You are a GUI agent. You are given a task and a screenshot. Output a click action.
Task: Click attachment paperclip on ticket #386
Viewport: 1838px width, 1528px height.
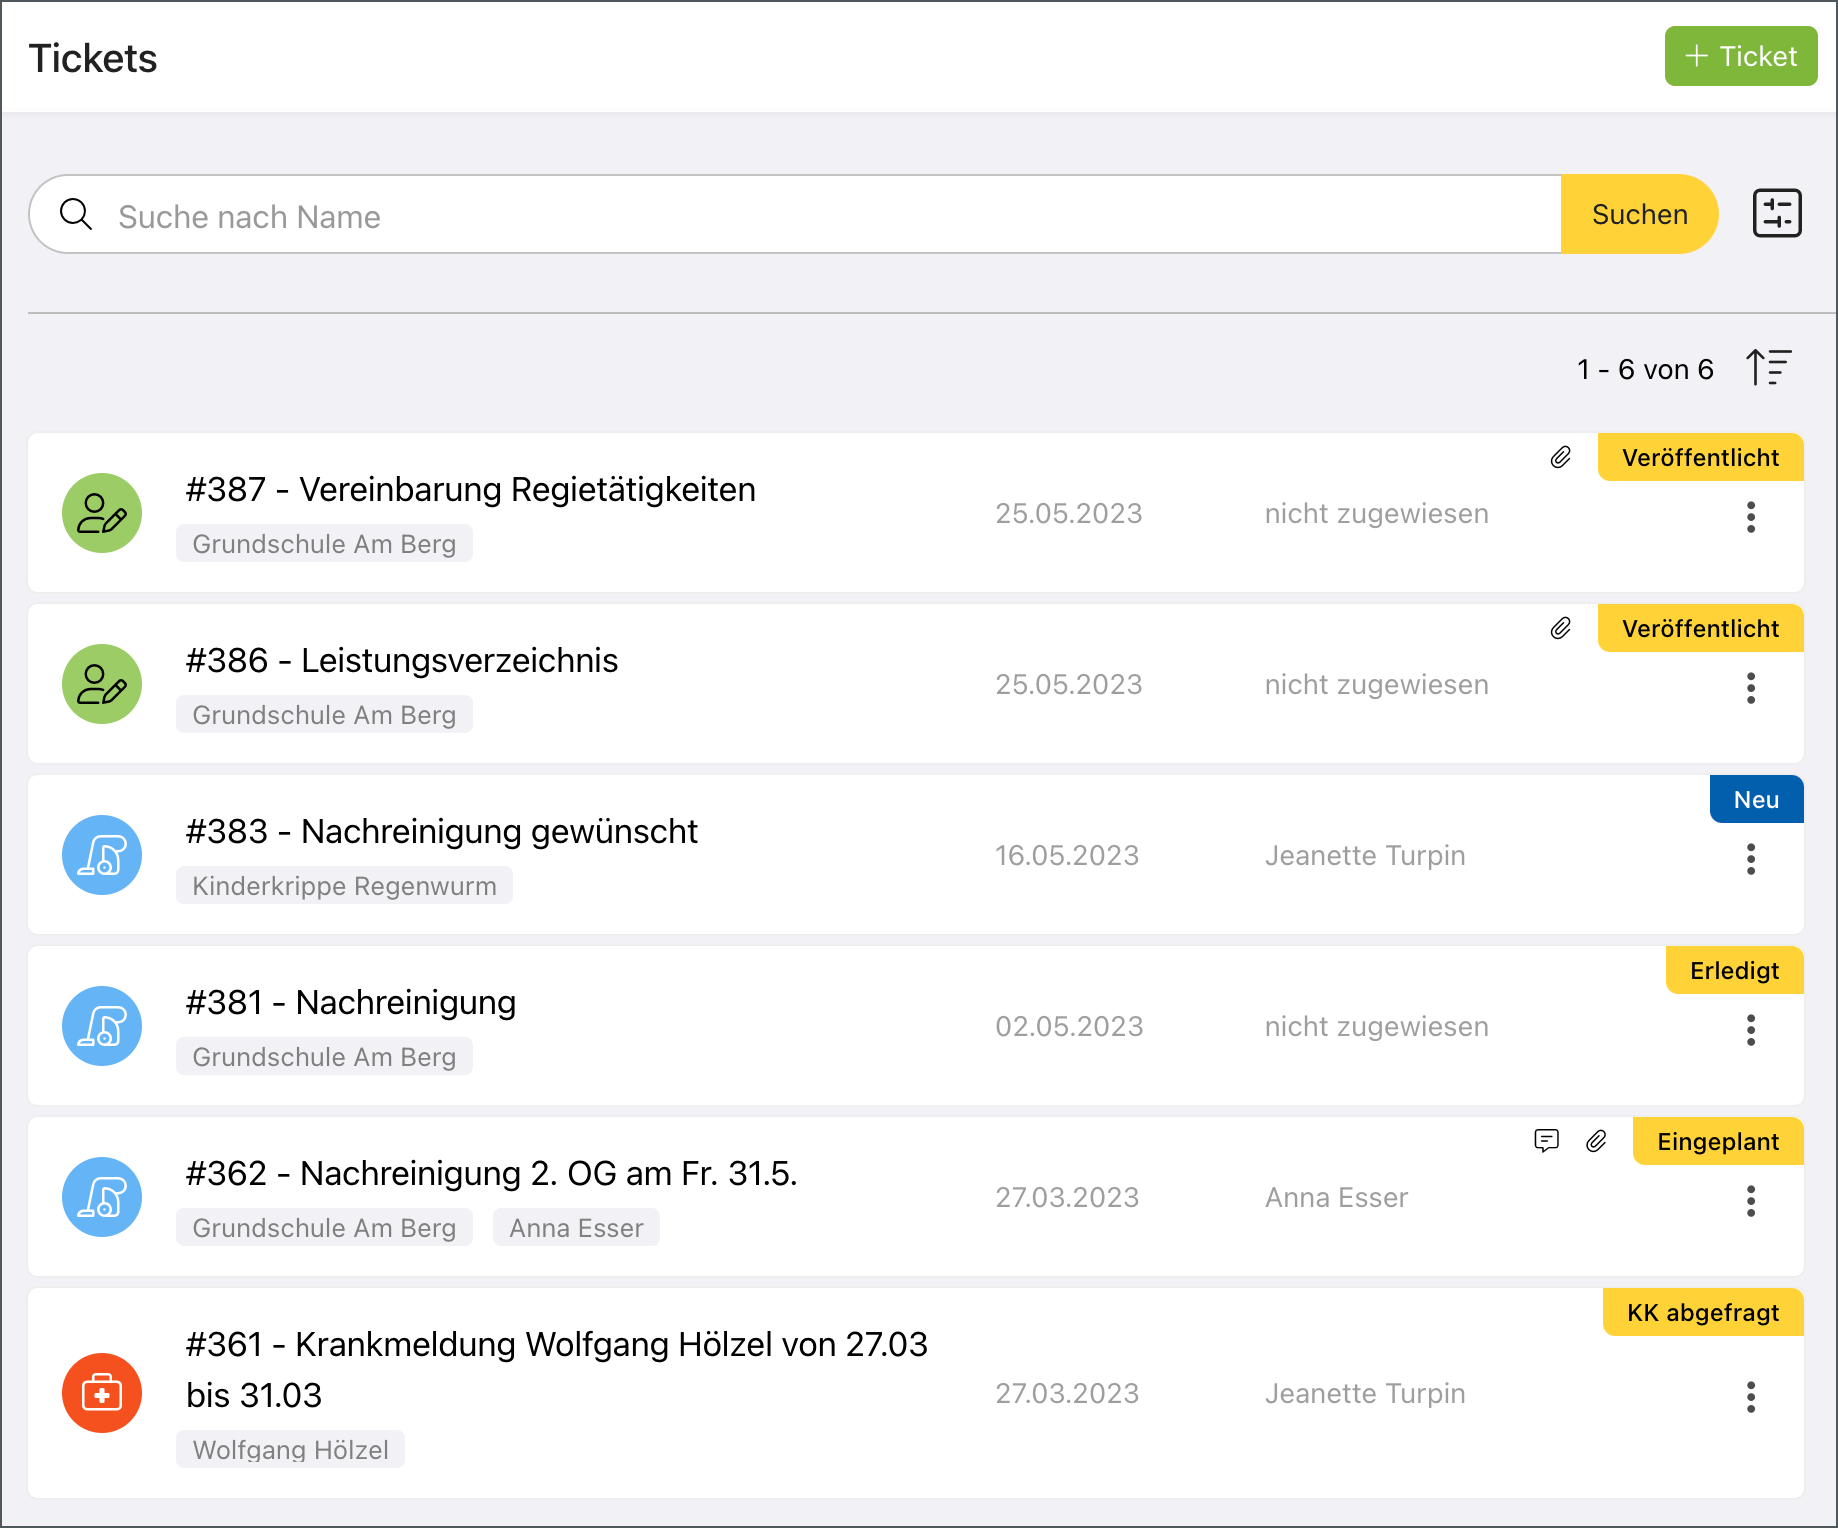coord(1560,629)
